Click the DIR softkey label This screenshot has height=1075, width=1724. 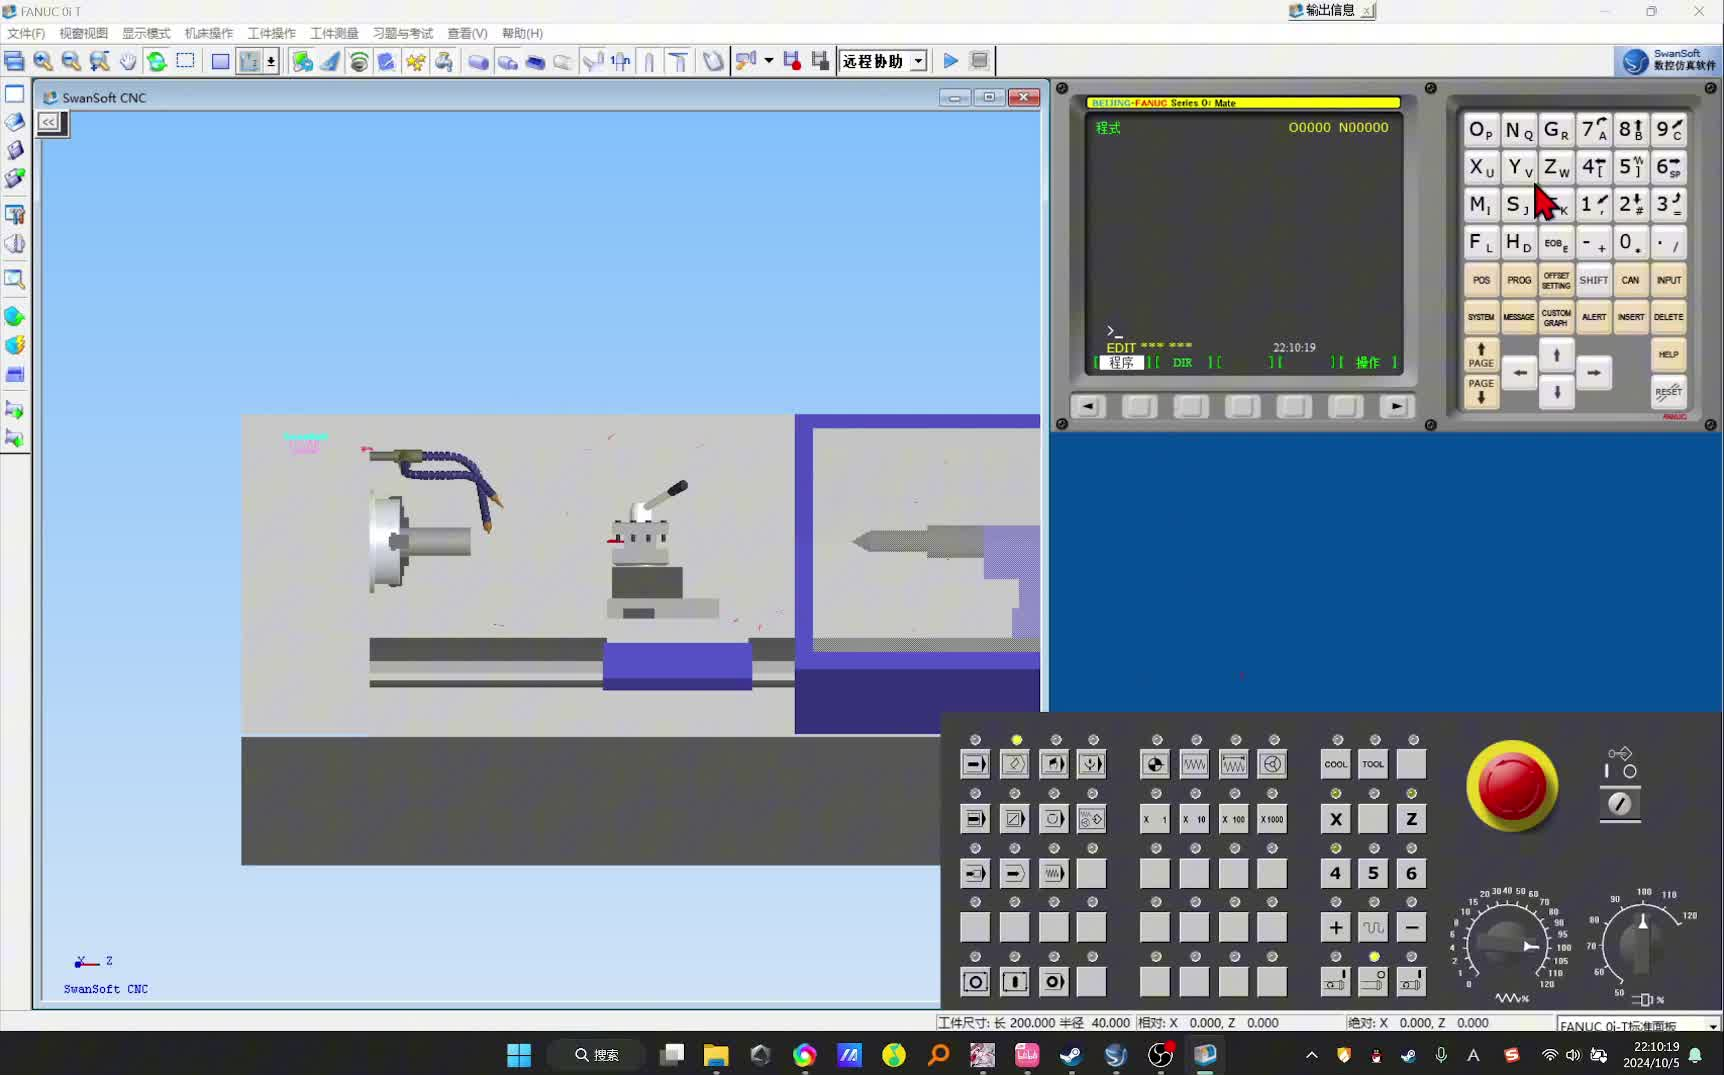pos(1182,363)
